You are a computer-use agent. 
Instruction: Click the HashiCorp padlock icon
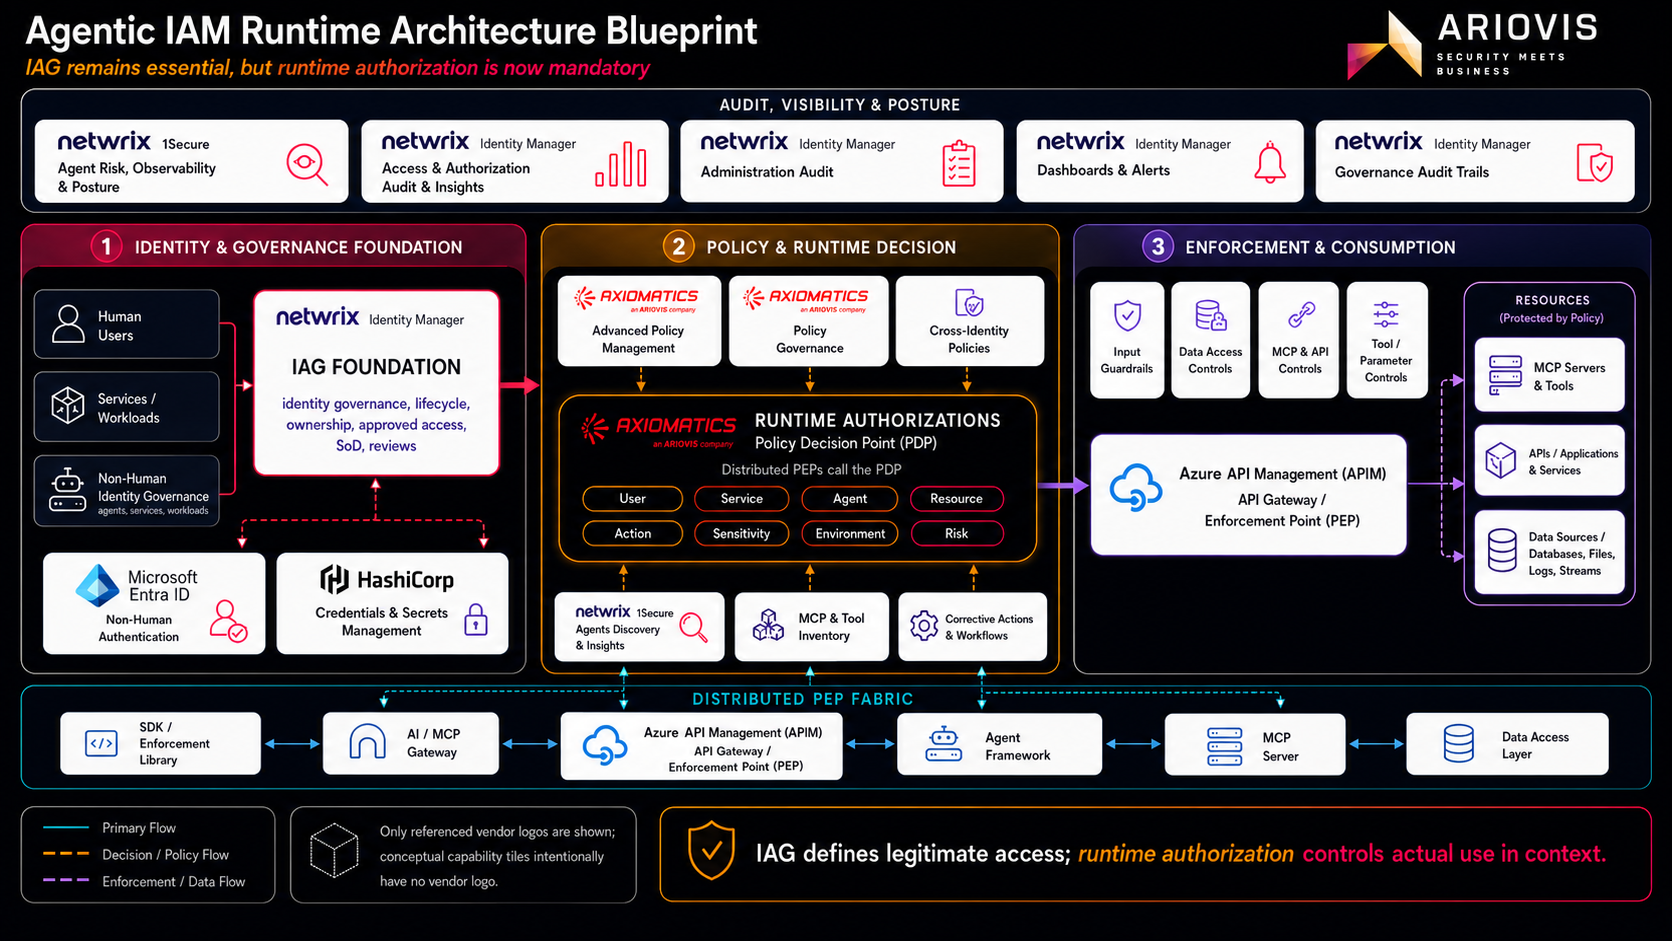[476, 620]
